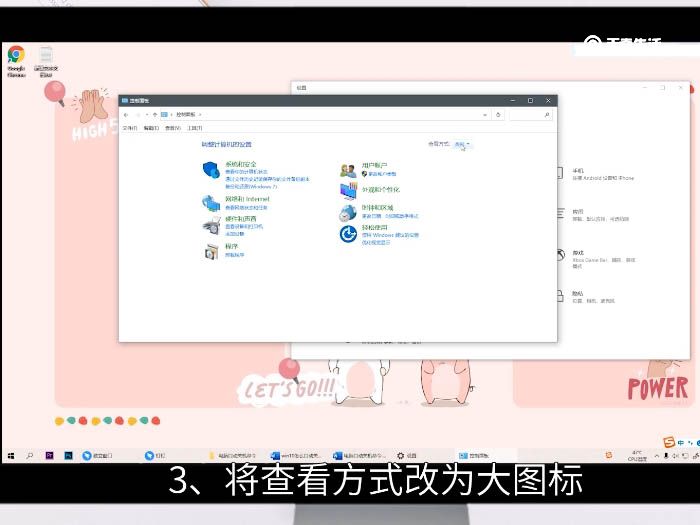Click the 控制面板 breadcrumb in address bar
Image resolution: width=700 pixels, height=525 pixels.
pyautogui.click(x=185, y=115)
